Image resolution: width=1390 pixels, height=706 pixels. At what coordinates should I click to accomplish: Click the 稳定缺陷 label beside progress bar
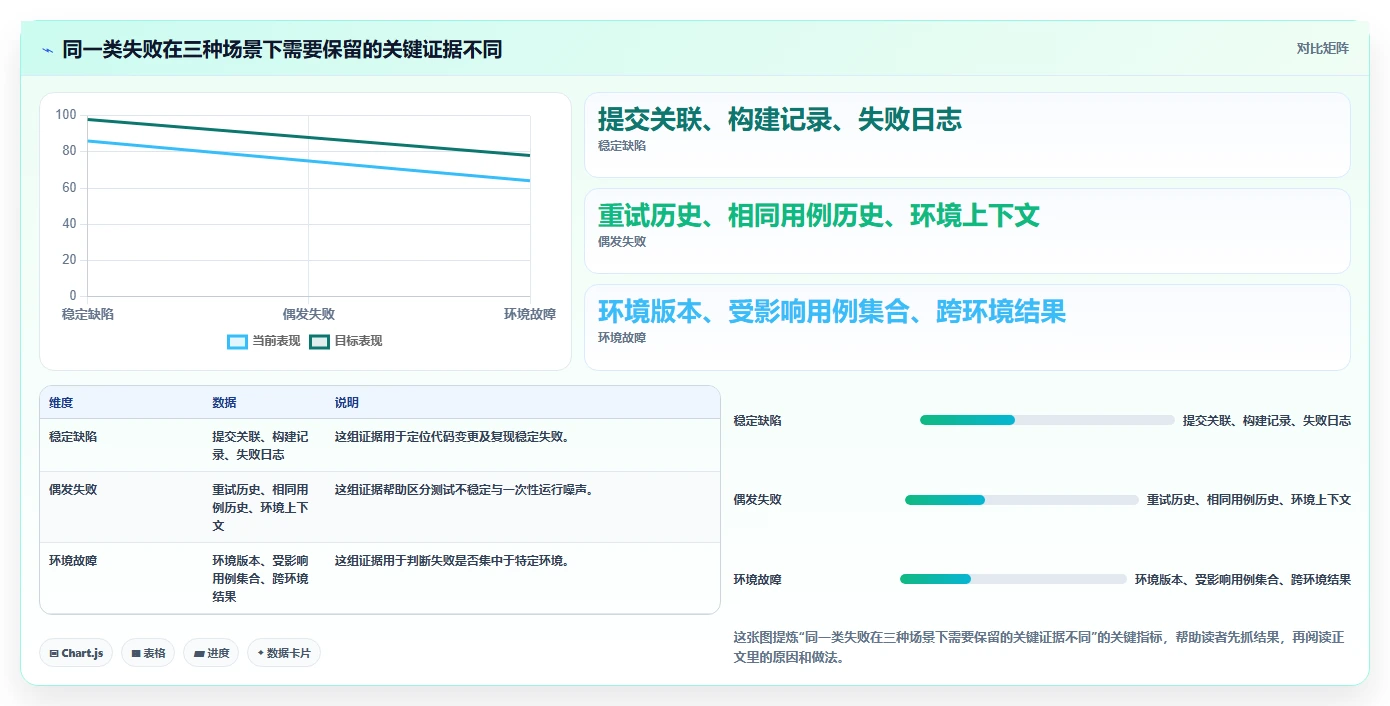(x=758, y=421)
